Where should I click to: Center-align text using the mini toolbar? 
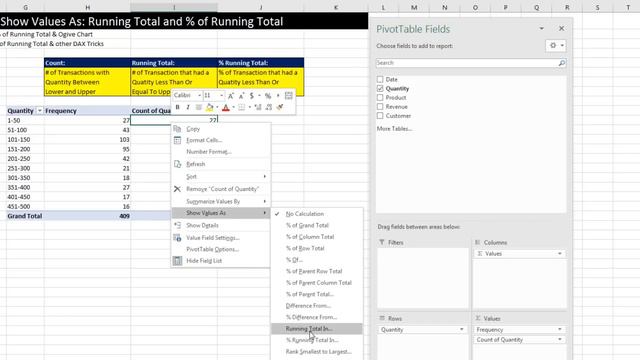[198, 107]
